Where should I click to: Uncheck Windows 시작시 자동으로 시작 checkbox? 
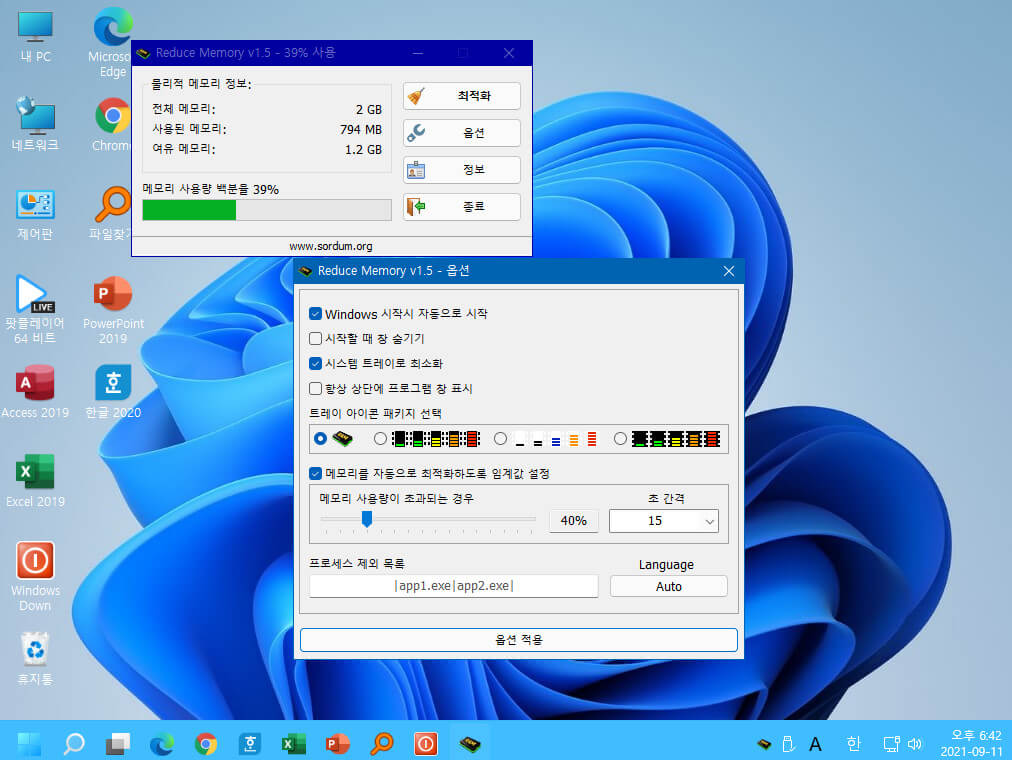[x=316, y=314]
